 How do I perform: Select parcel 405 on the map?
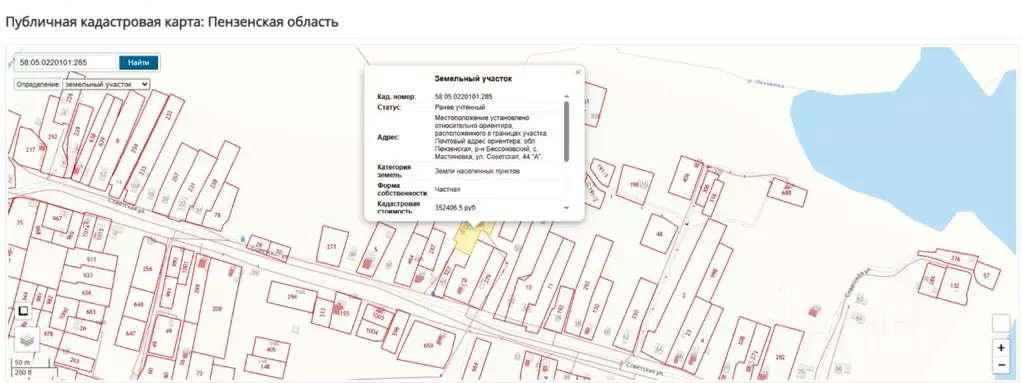[271, 348]
